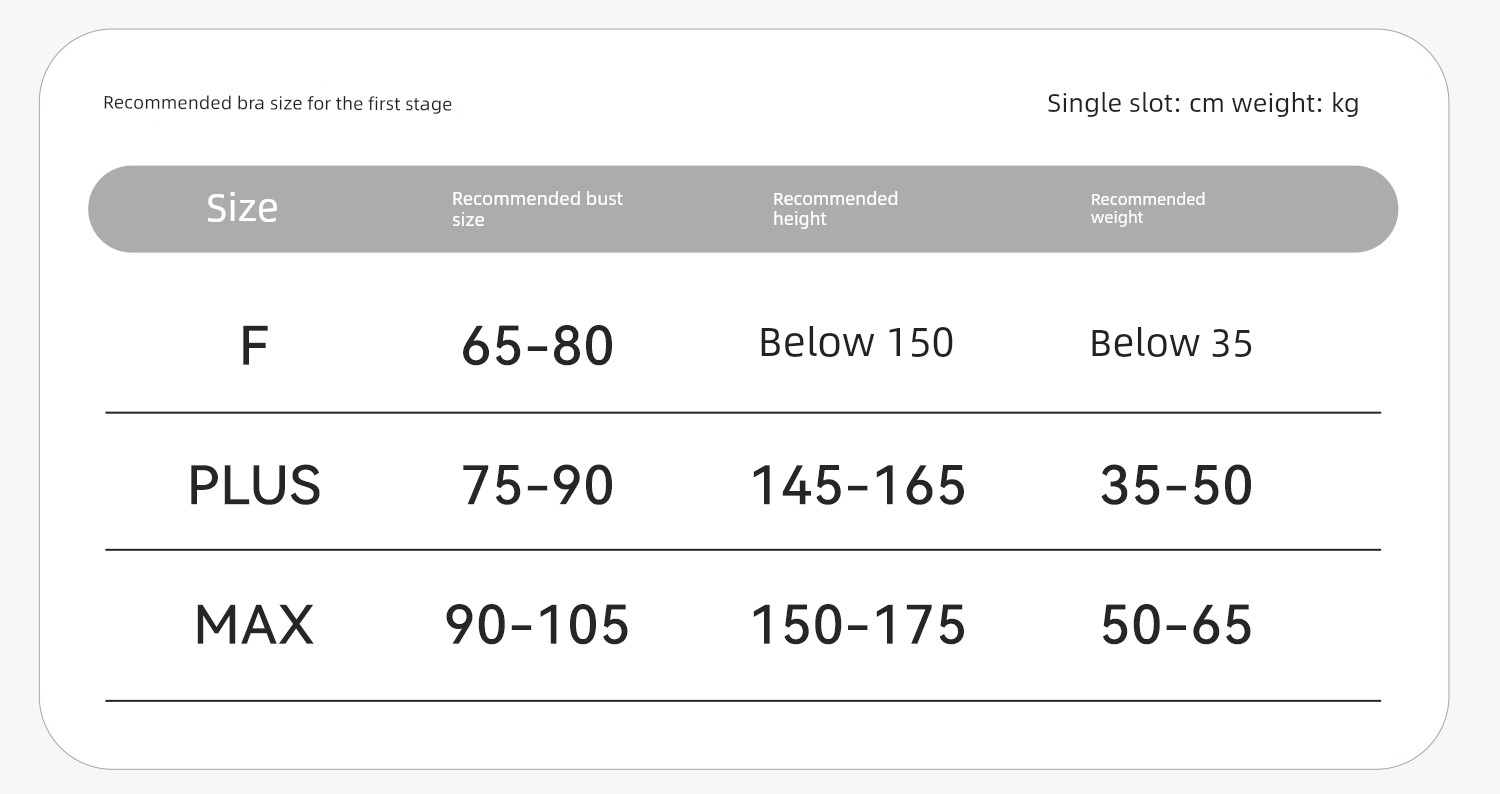The image size is (1500, 794).
Task: Click the 'Single slot: cm weight: kg' note
Action: (1203, 103)
